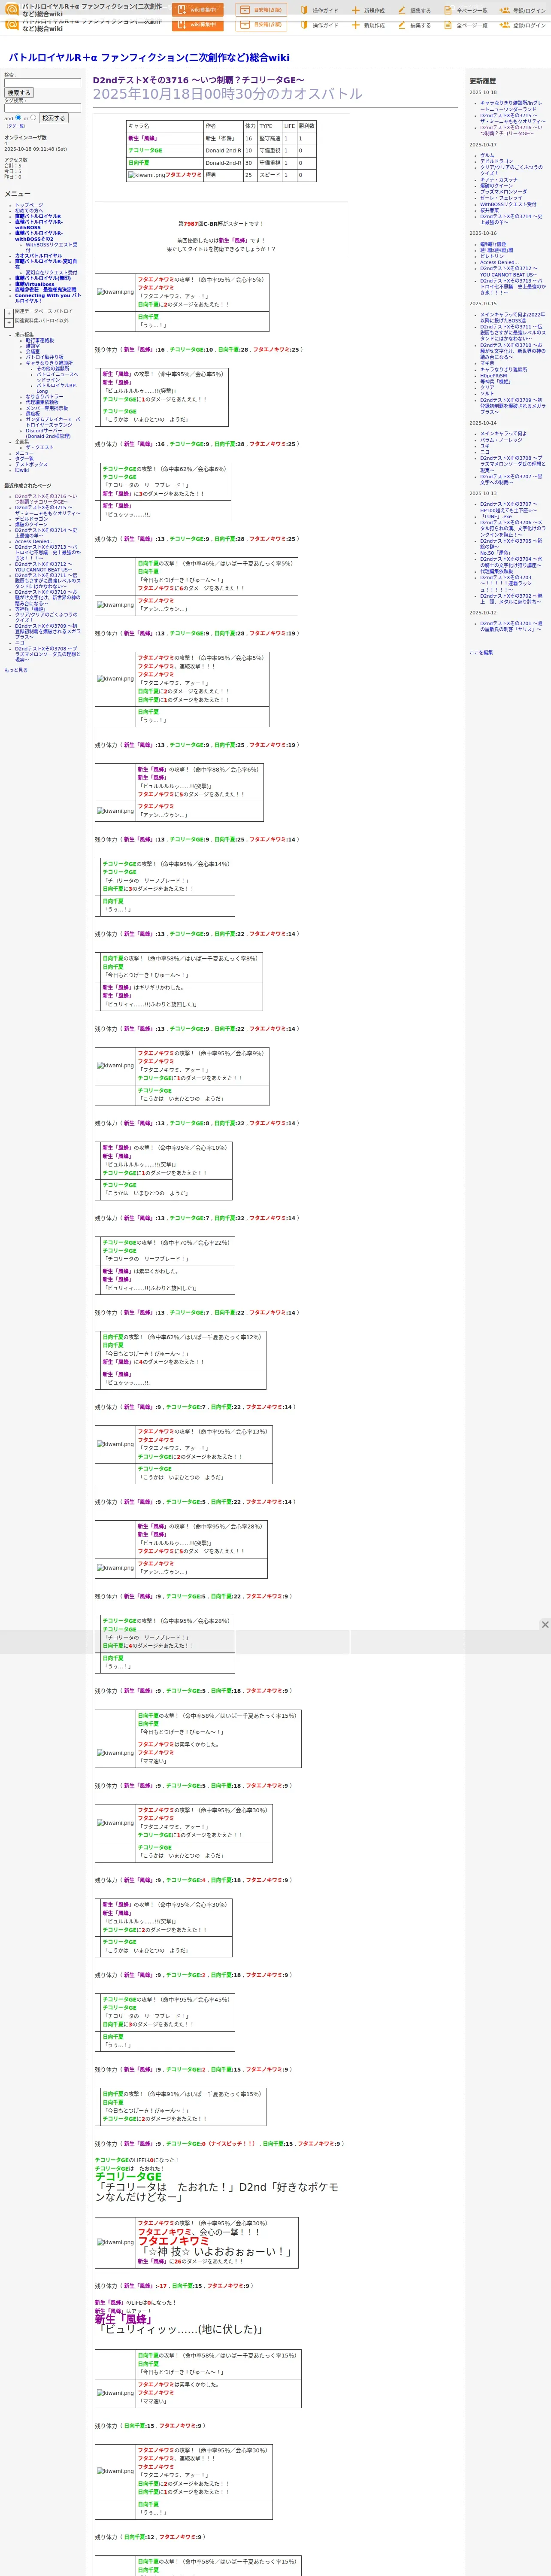Click the スピード type cell

tap(269, 175)
